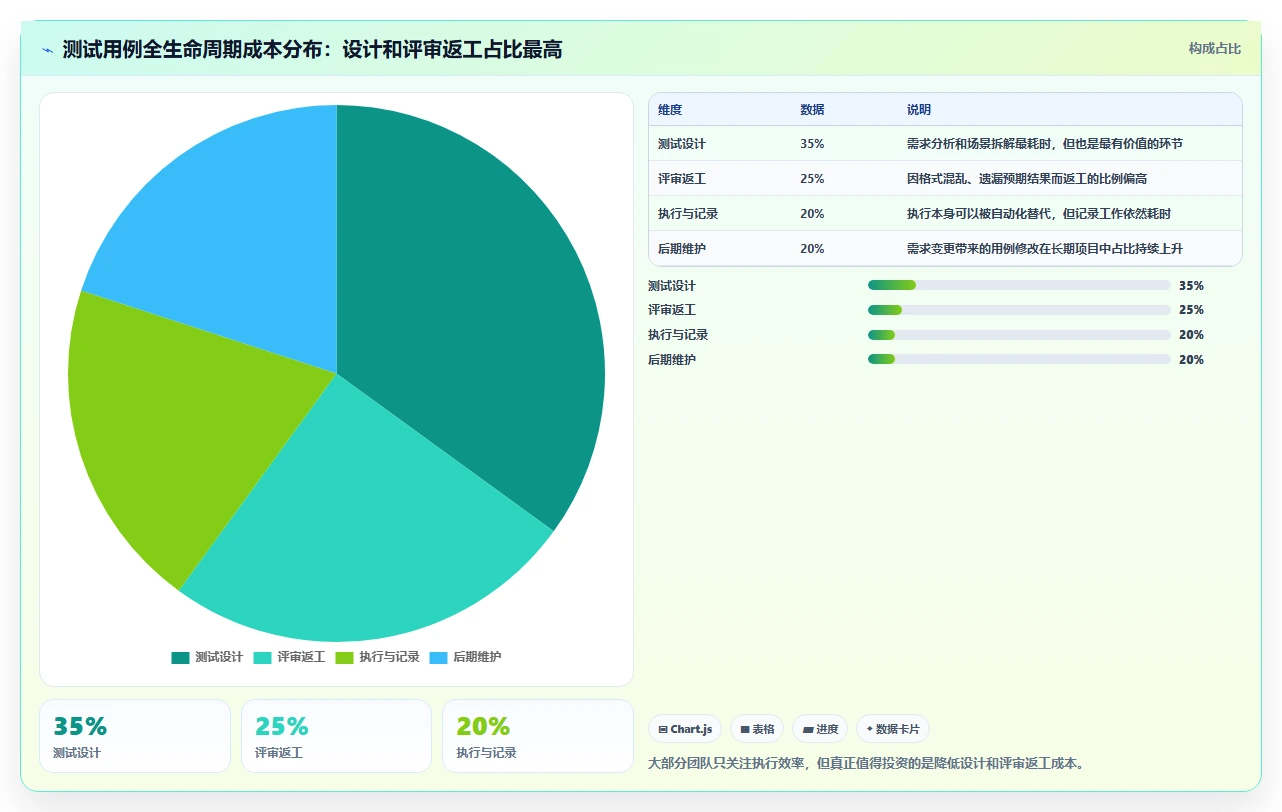Viewport: 1282px width, 812px height.
Task: Click the 维度 column header
Action: coord(670,110)
